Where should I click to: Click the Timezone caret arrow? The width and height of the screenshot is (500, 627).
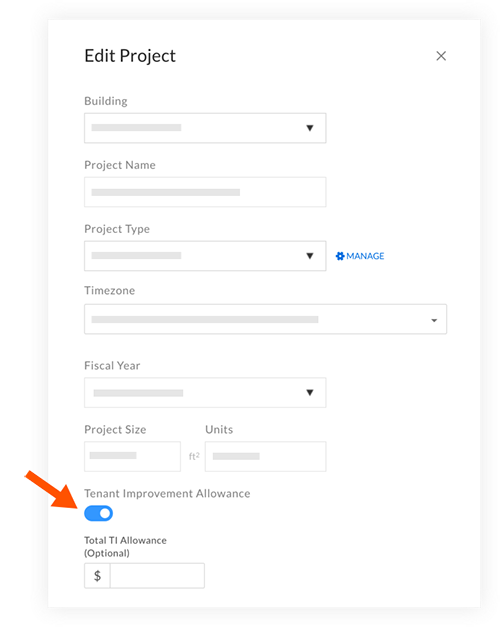click(x=434, y=320)
